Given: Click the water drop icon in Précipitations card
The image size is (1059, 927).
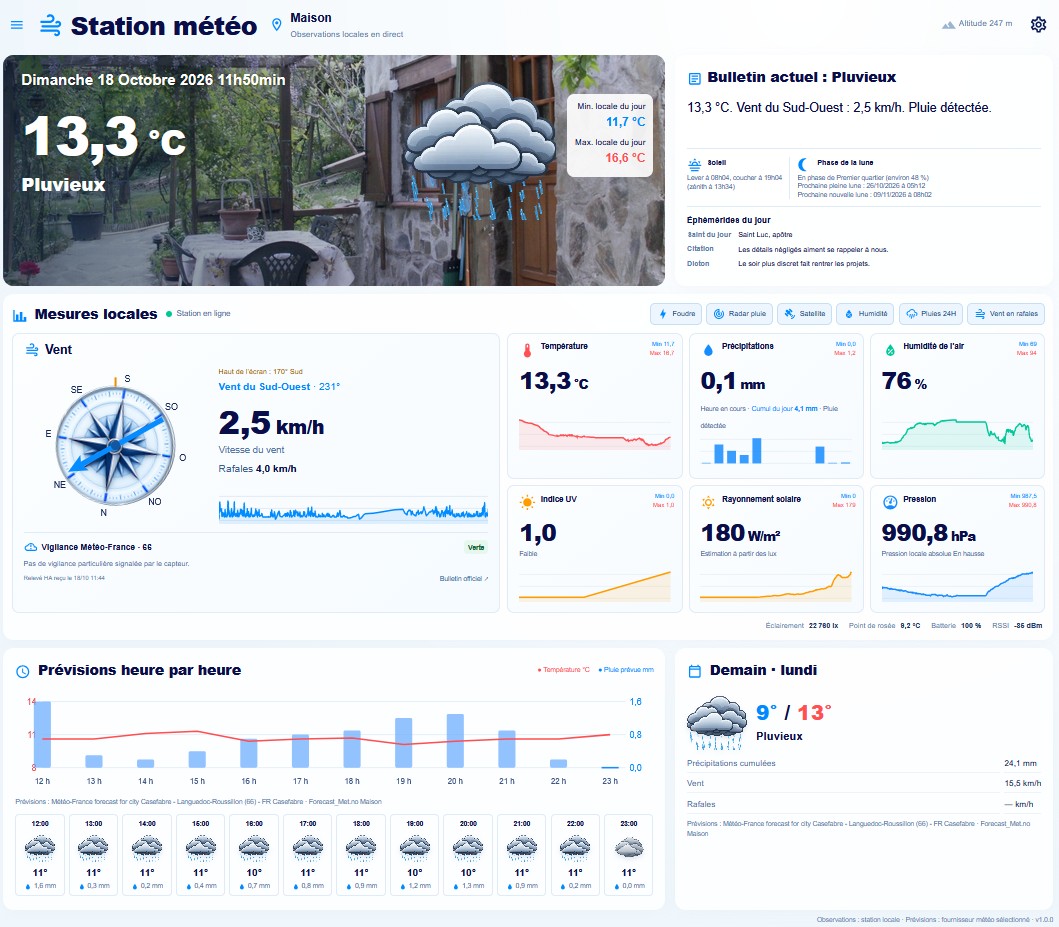Looking at the screenshot, I should (x=708, y=350).
